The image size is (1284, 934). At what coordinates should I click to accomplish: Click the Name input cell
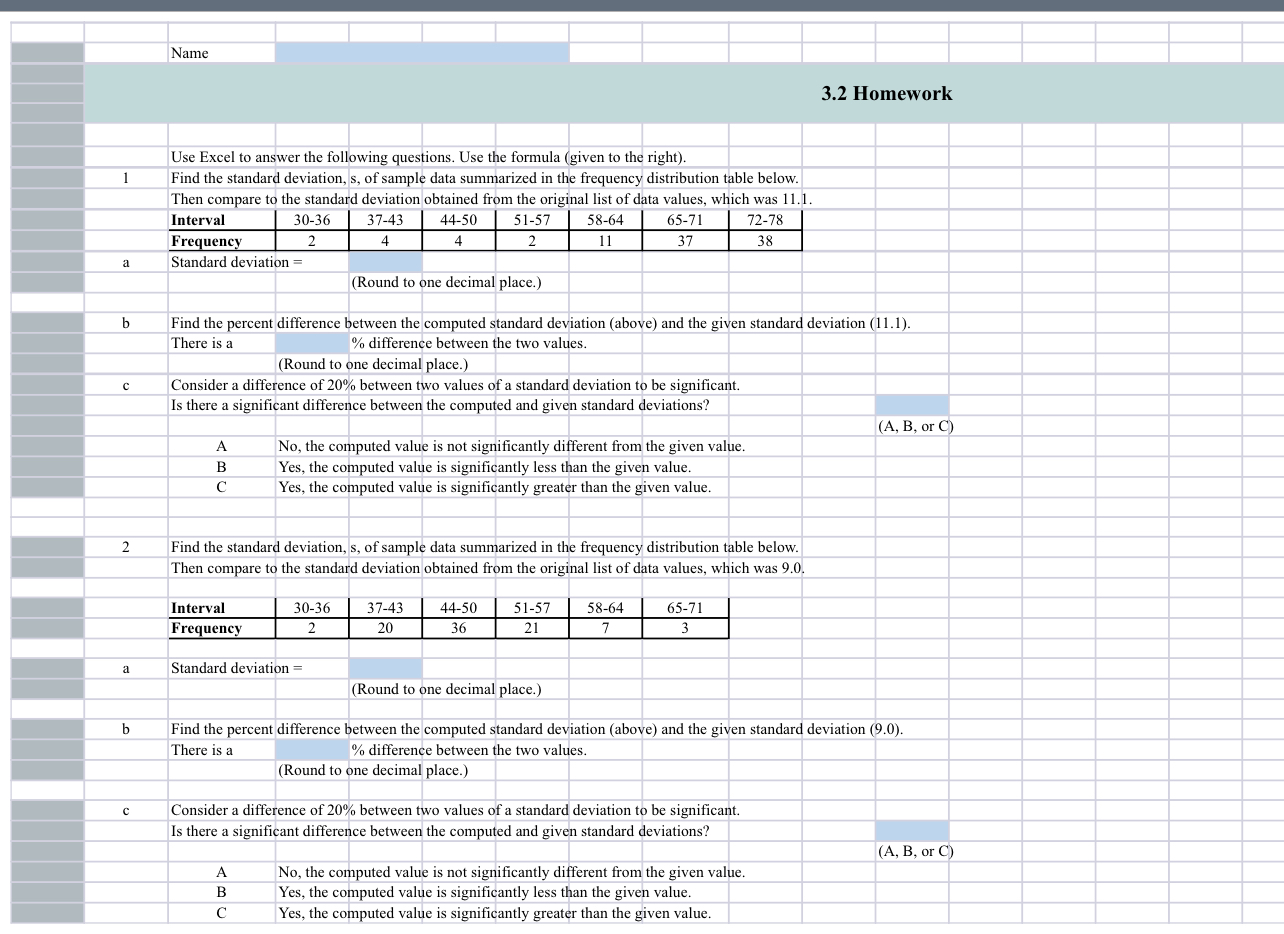[x=420, y=53]
